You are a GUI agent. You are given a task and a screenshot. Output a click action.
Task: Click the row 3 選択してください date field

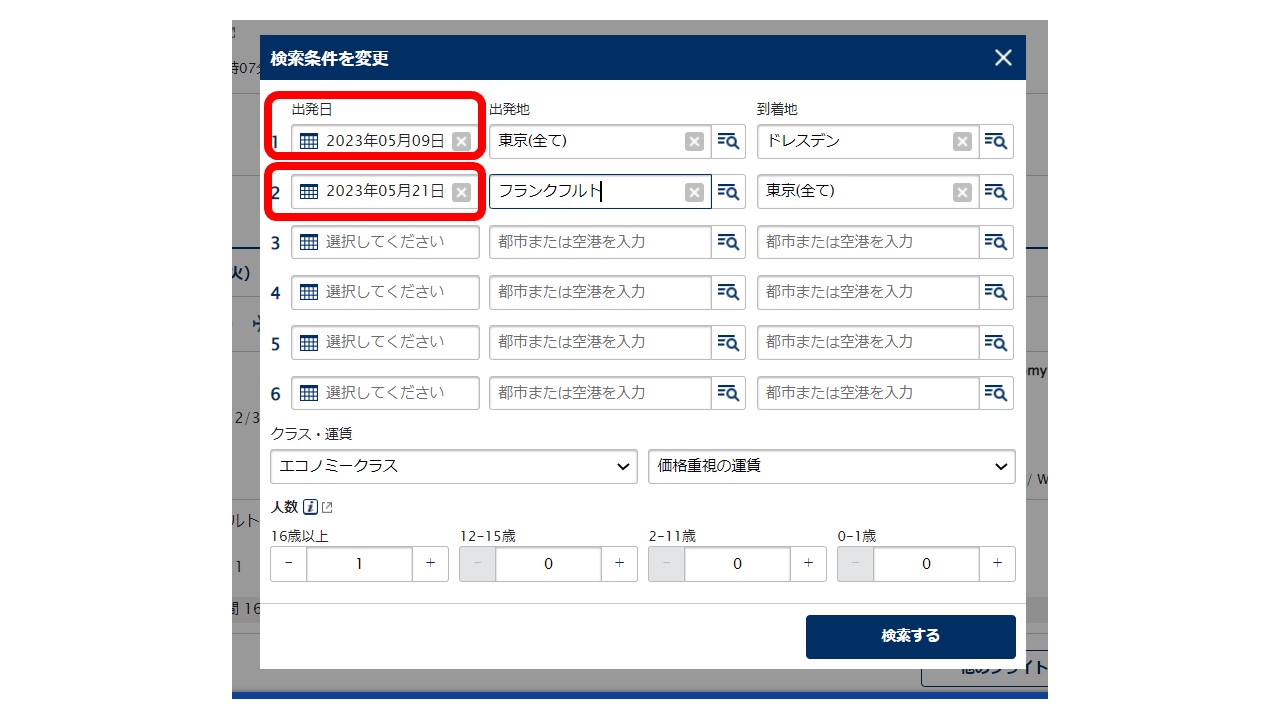pos(385,242)
